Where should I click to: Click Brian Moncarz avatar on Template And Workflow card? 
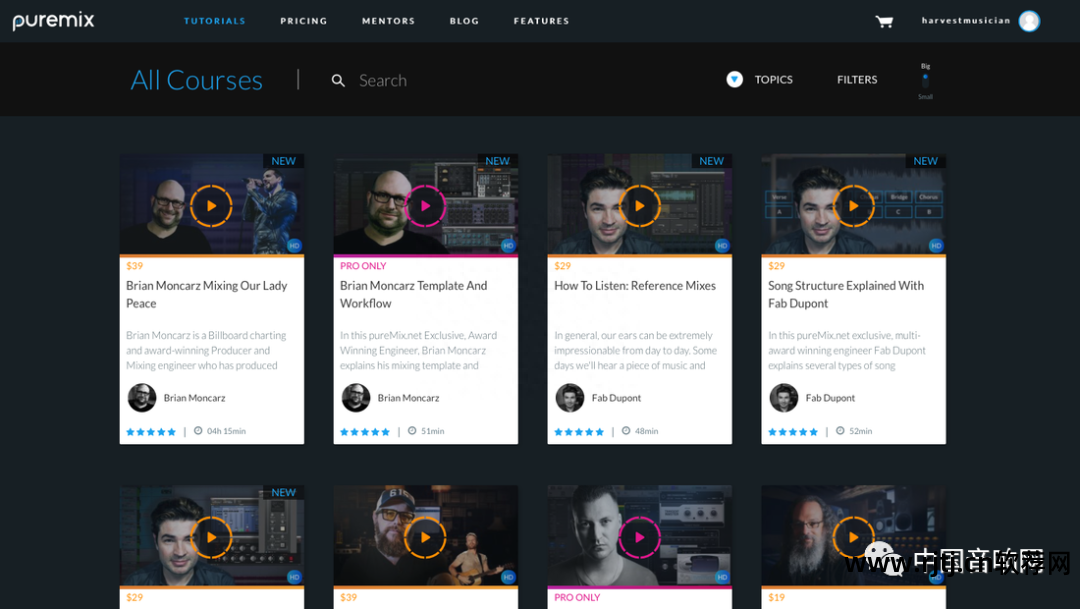tap(356, 398)
